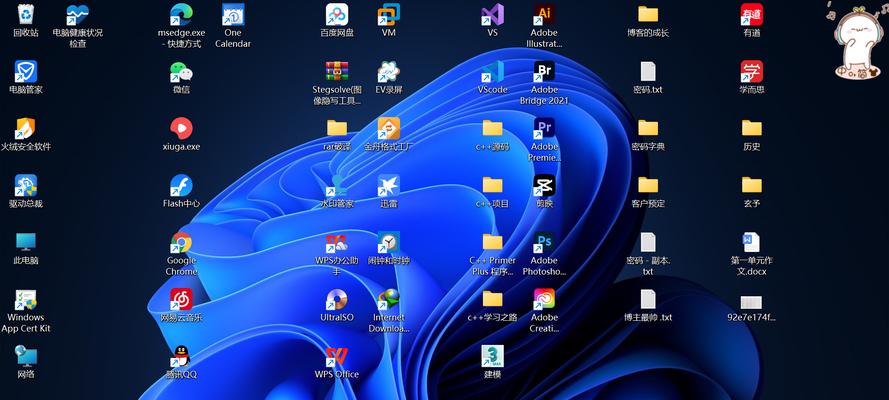Launch the 有道 dictionary icon
Image resolution: width=889 pixels, height=400 pixels.
point(752,15)
